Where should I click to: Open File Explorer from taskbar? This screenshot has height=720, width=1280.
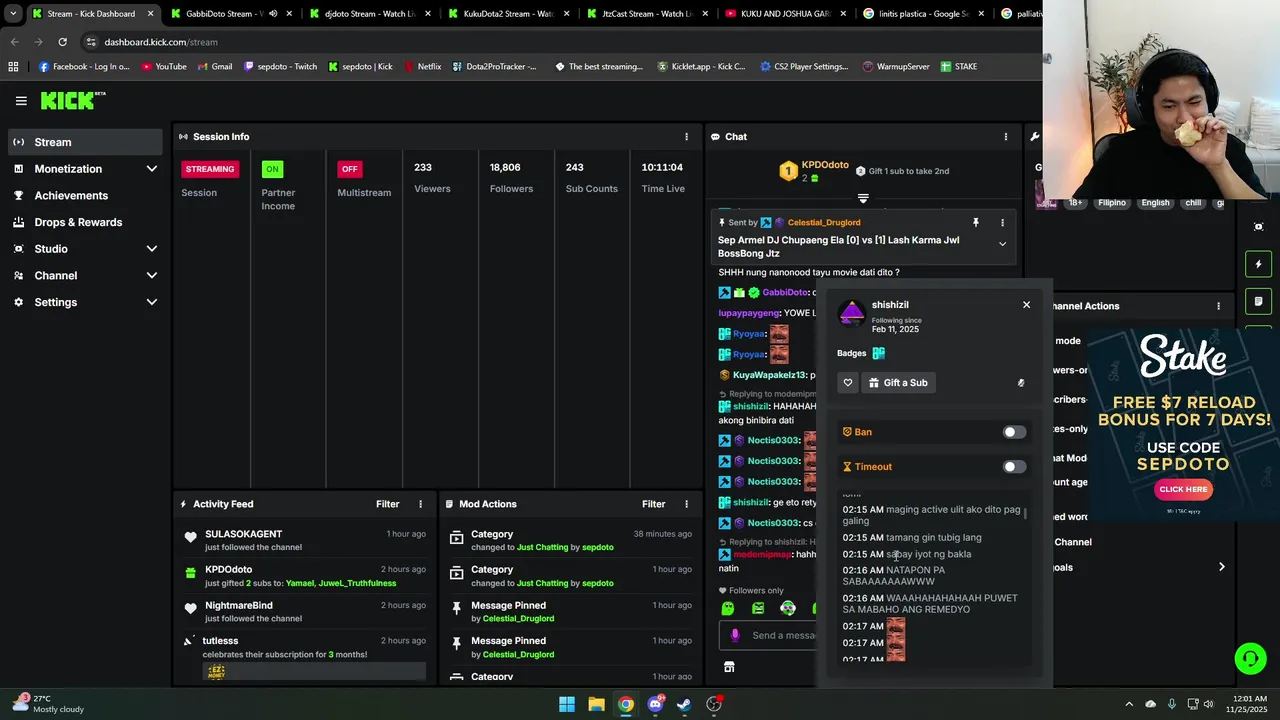click(x=596, y=704)
